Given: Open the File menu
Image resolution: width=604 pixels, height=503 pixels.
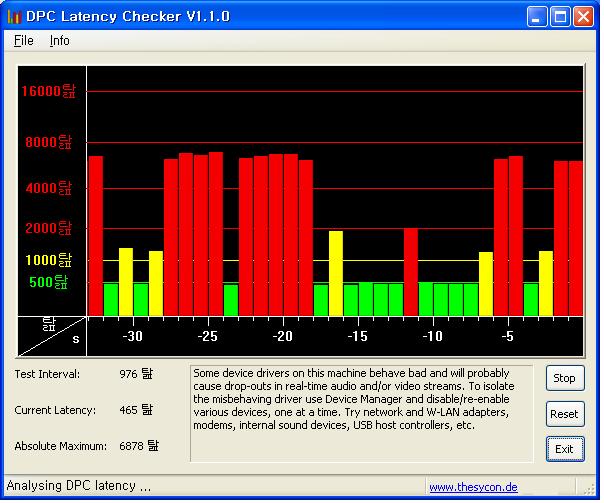Looking at the screenshot, I should tap(23, 40).
